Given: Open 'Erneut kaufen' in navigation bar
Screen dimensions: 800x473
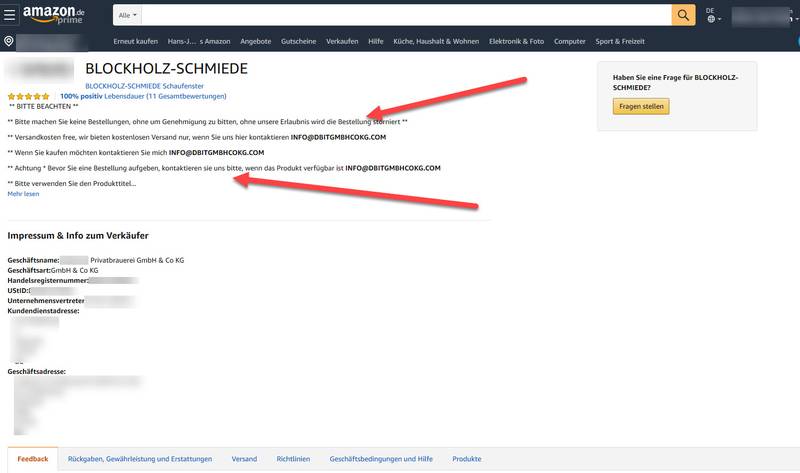Looking at the screenshot, I should pos(136,41).
